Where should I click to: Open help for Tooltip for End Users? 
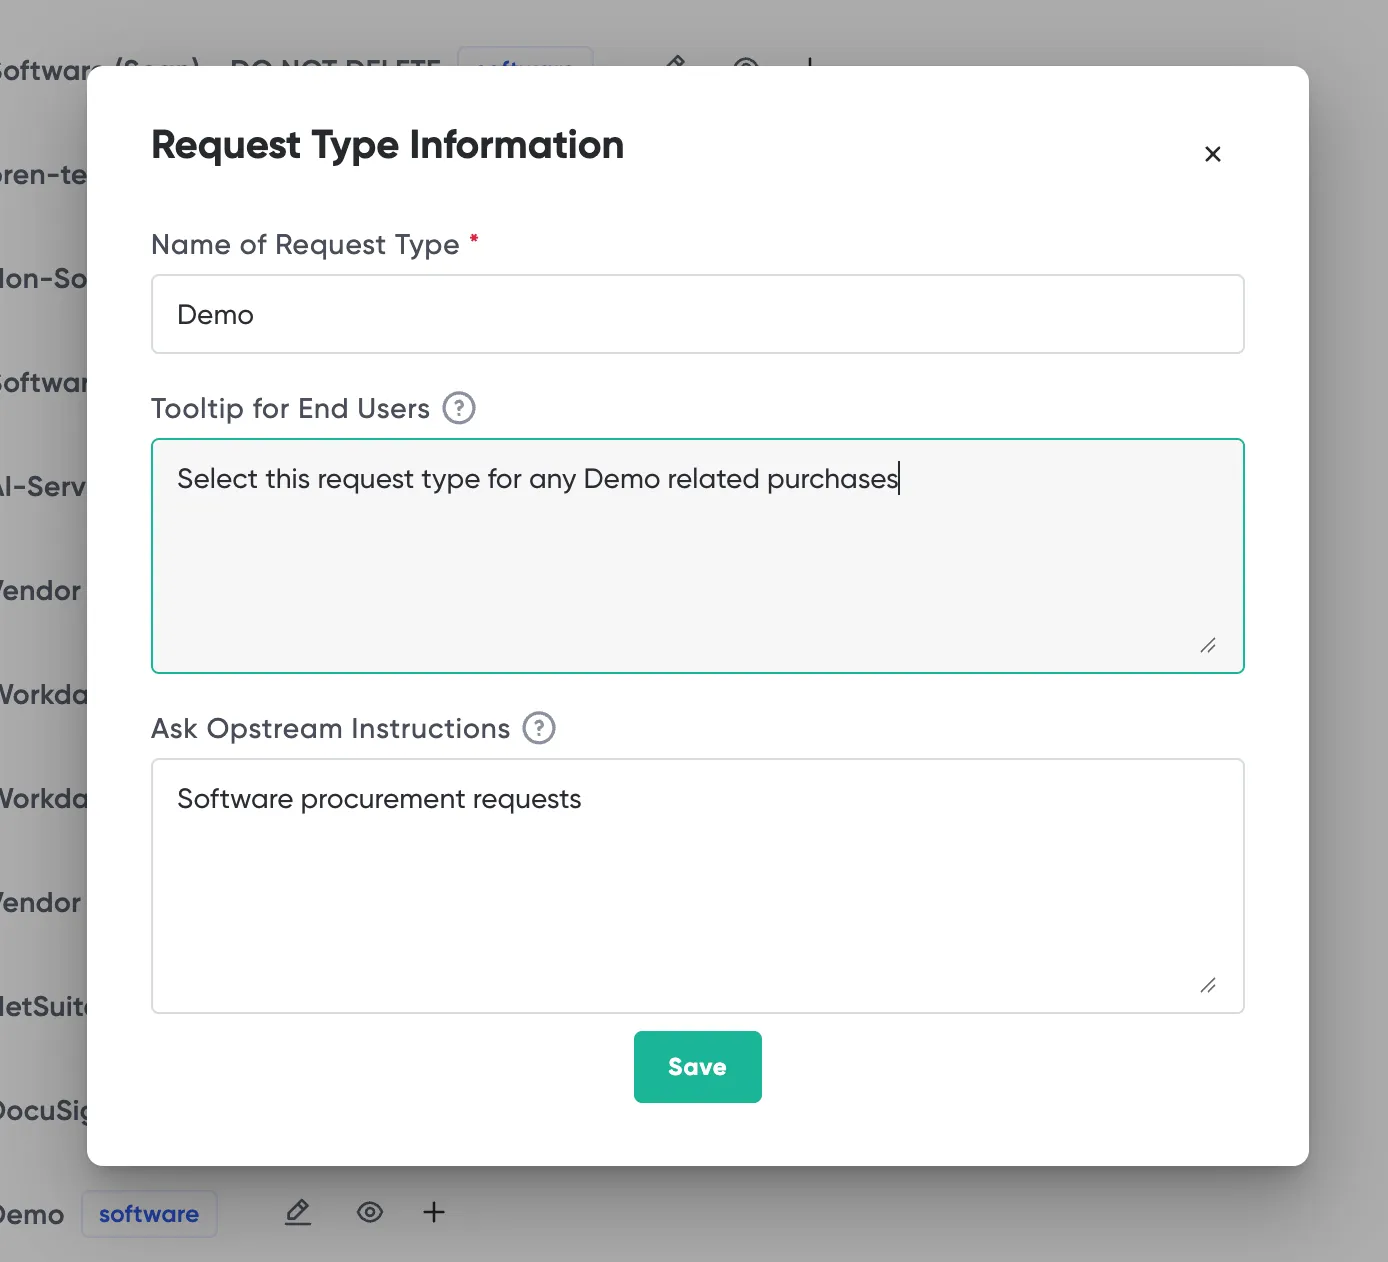(x=459, y=408)
